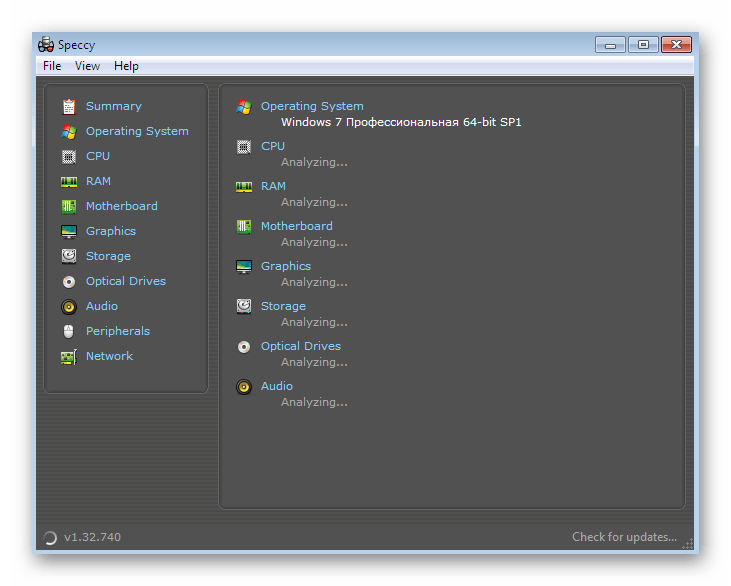The height and width of the screenshot is (586, 731).
Task: Click RAM heading in summary panel
Action: pyautogui.click(x=273, y=186)
